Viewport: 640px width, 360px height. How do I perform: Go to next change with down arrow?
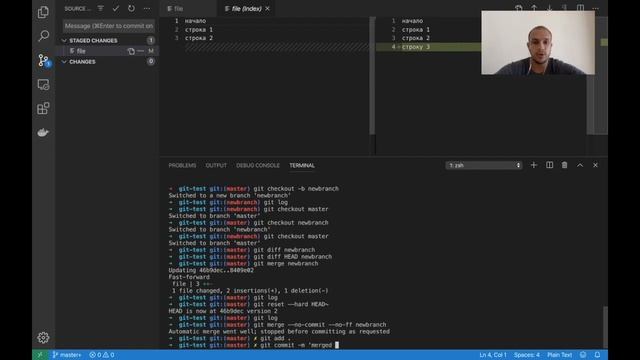tap(549, 8)
